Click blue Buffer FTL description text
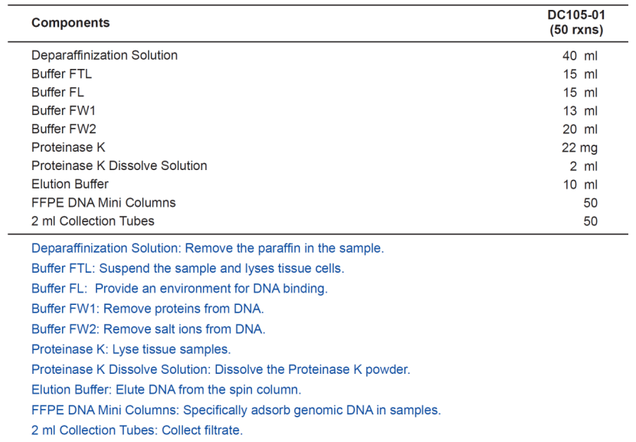 point(187,268)
